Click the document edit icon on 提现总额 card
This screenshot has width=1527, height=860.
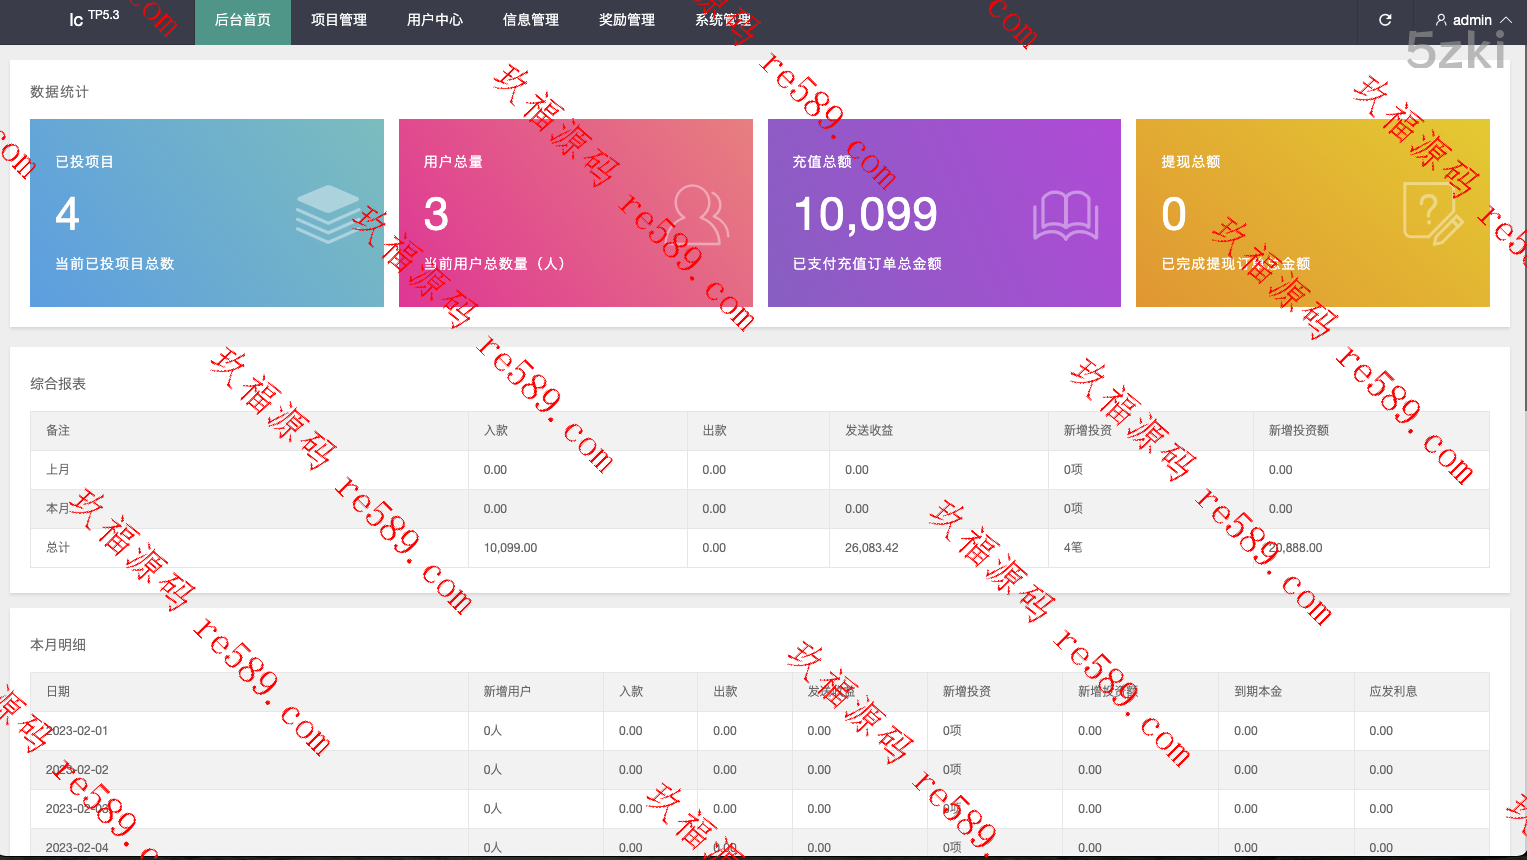[x=1432, y=213]
